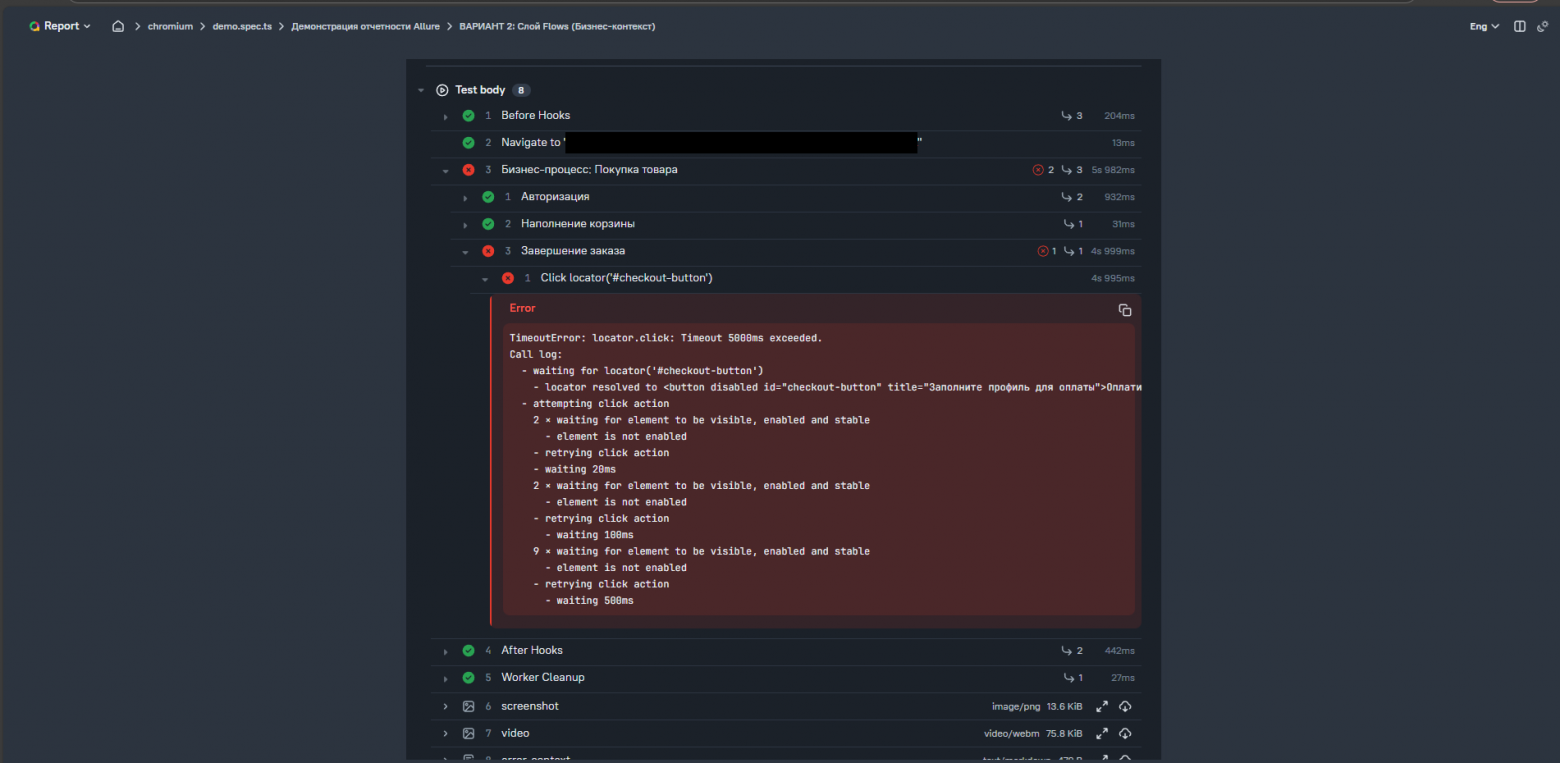Viewport: 1560px width, 763px height.
Task: Expand the video attachment row
Action: point(446,733)
